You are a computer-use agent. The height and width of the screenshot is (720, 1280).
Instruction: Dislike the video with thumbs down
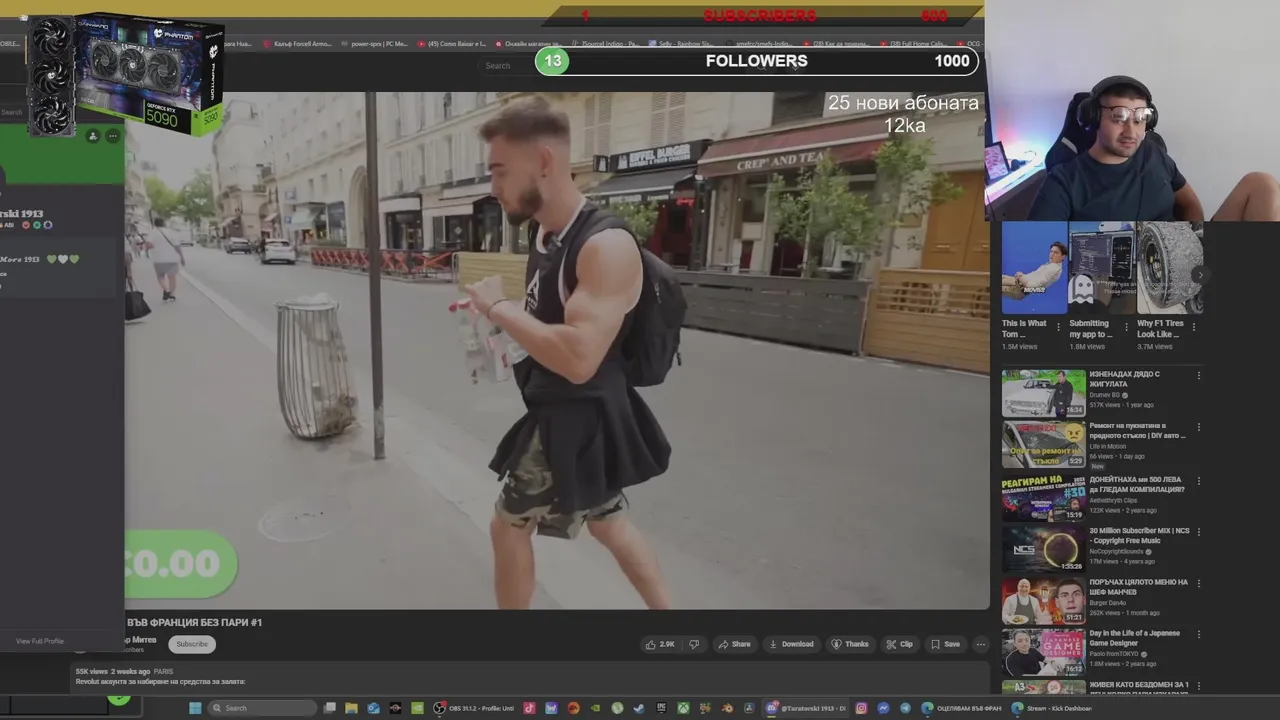(x=694, y=644)
